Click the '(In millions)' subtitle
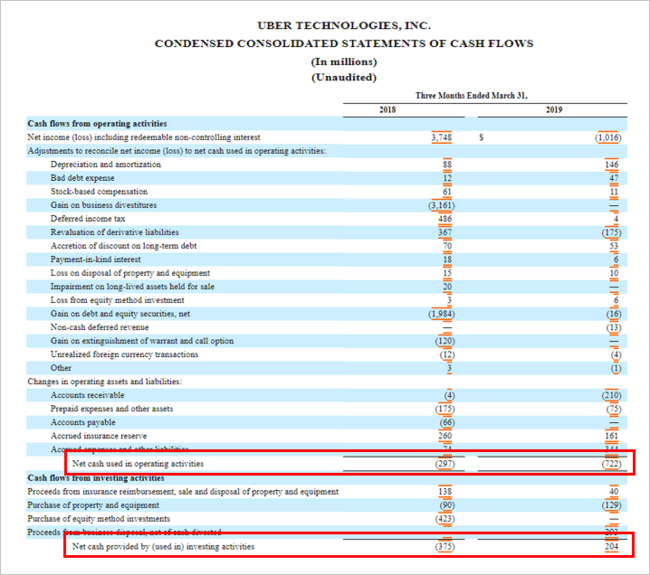Viewport: 650px width, 575px height. (344, 62)
